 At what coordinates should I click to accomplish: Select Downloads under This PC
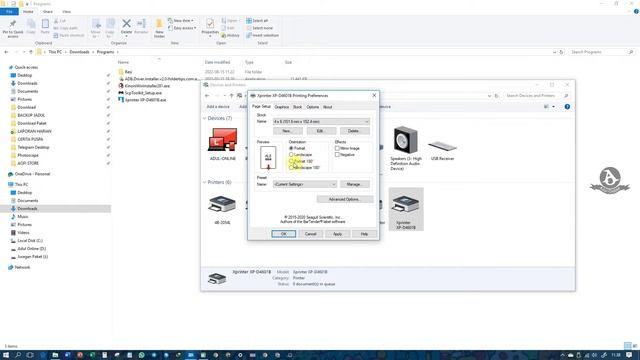(x=27, y=209)
